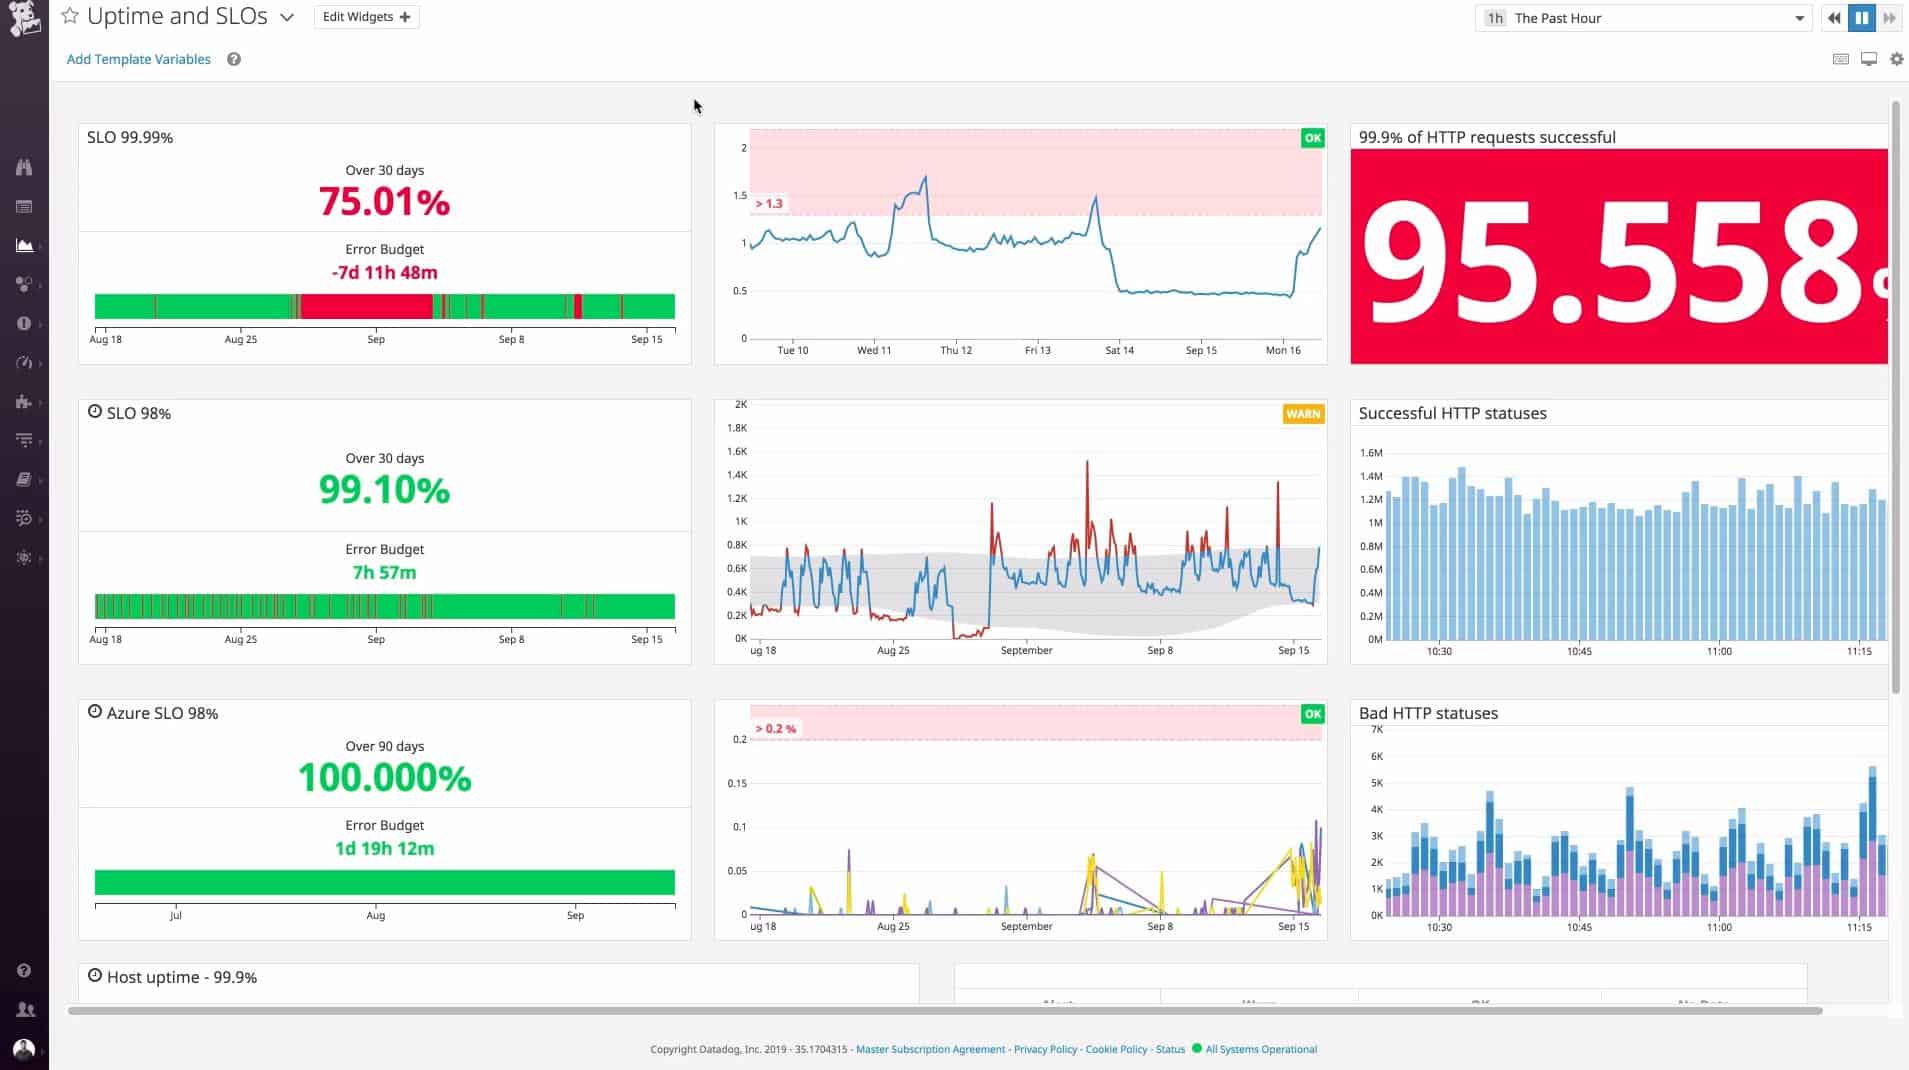
Task: Skip the time range forward
Action: [x=1891, y=17]
